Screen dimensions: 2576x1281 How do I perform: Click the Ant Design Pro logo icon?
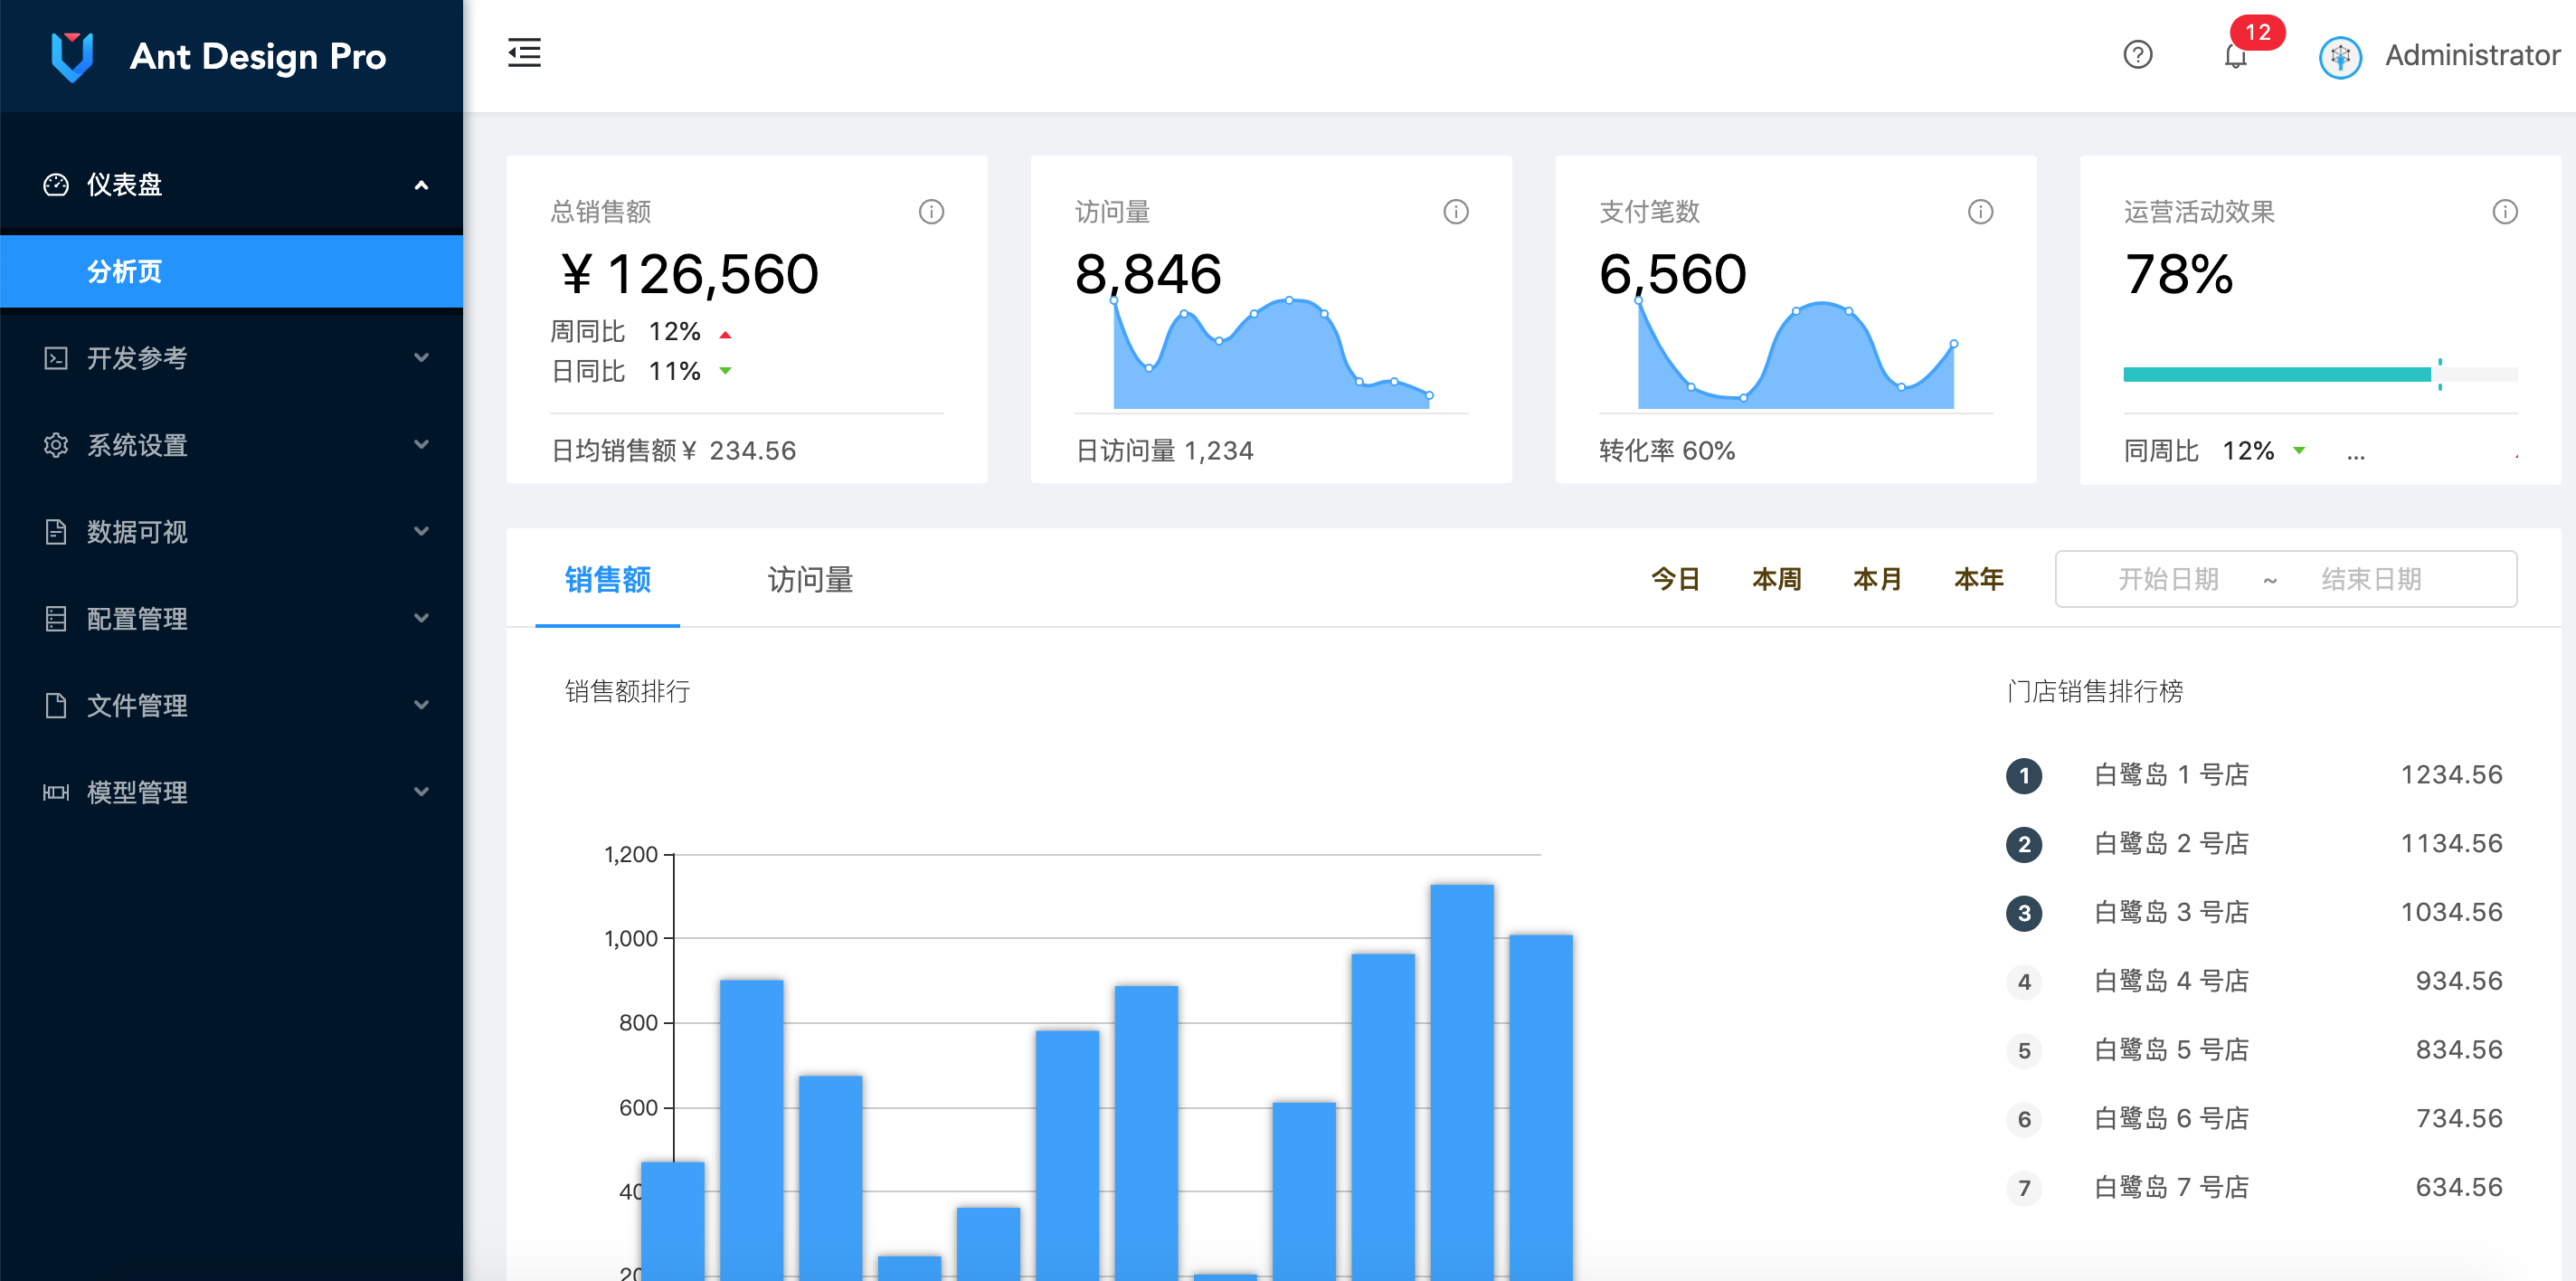pos(72,56)
